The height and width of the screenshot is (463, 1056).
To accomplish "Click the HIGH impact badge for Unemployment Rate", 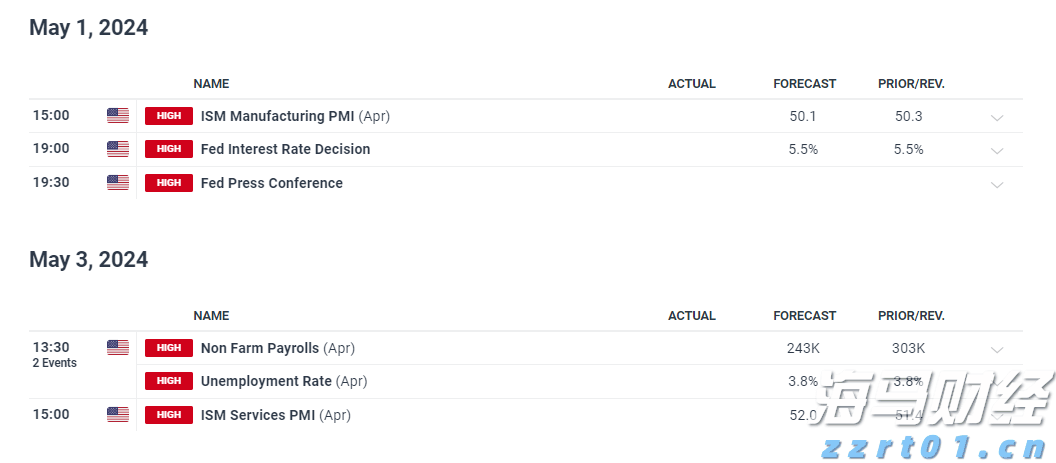I will [x=169, y=381].
